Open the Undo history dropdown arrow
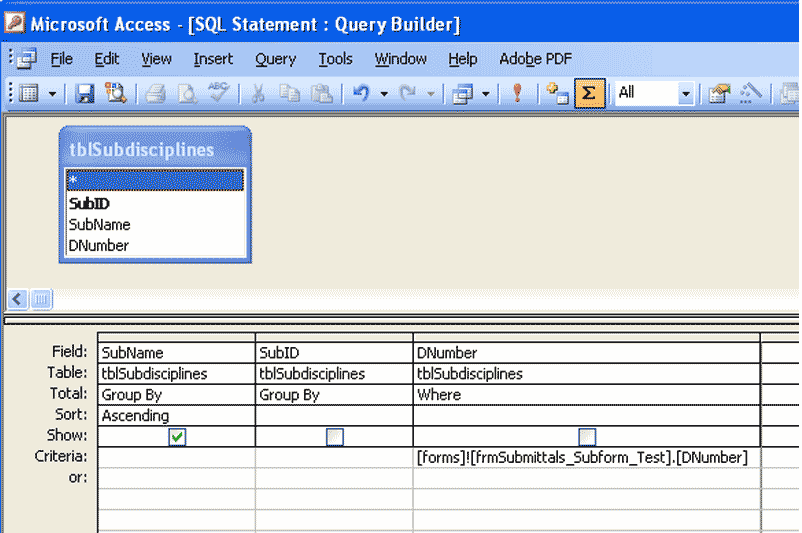The image size is (802, 533). point(384,94)
